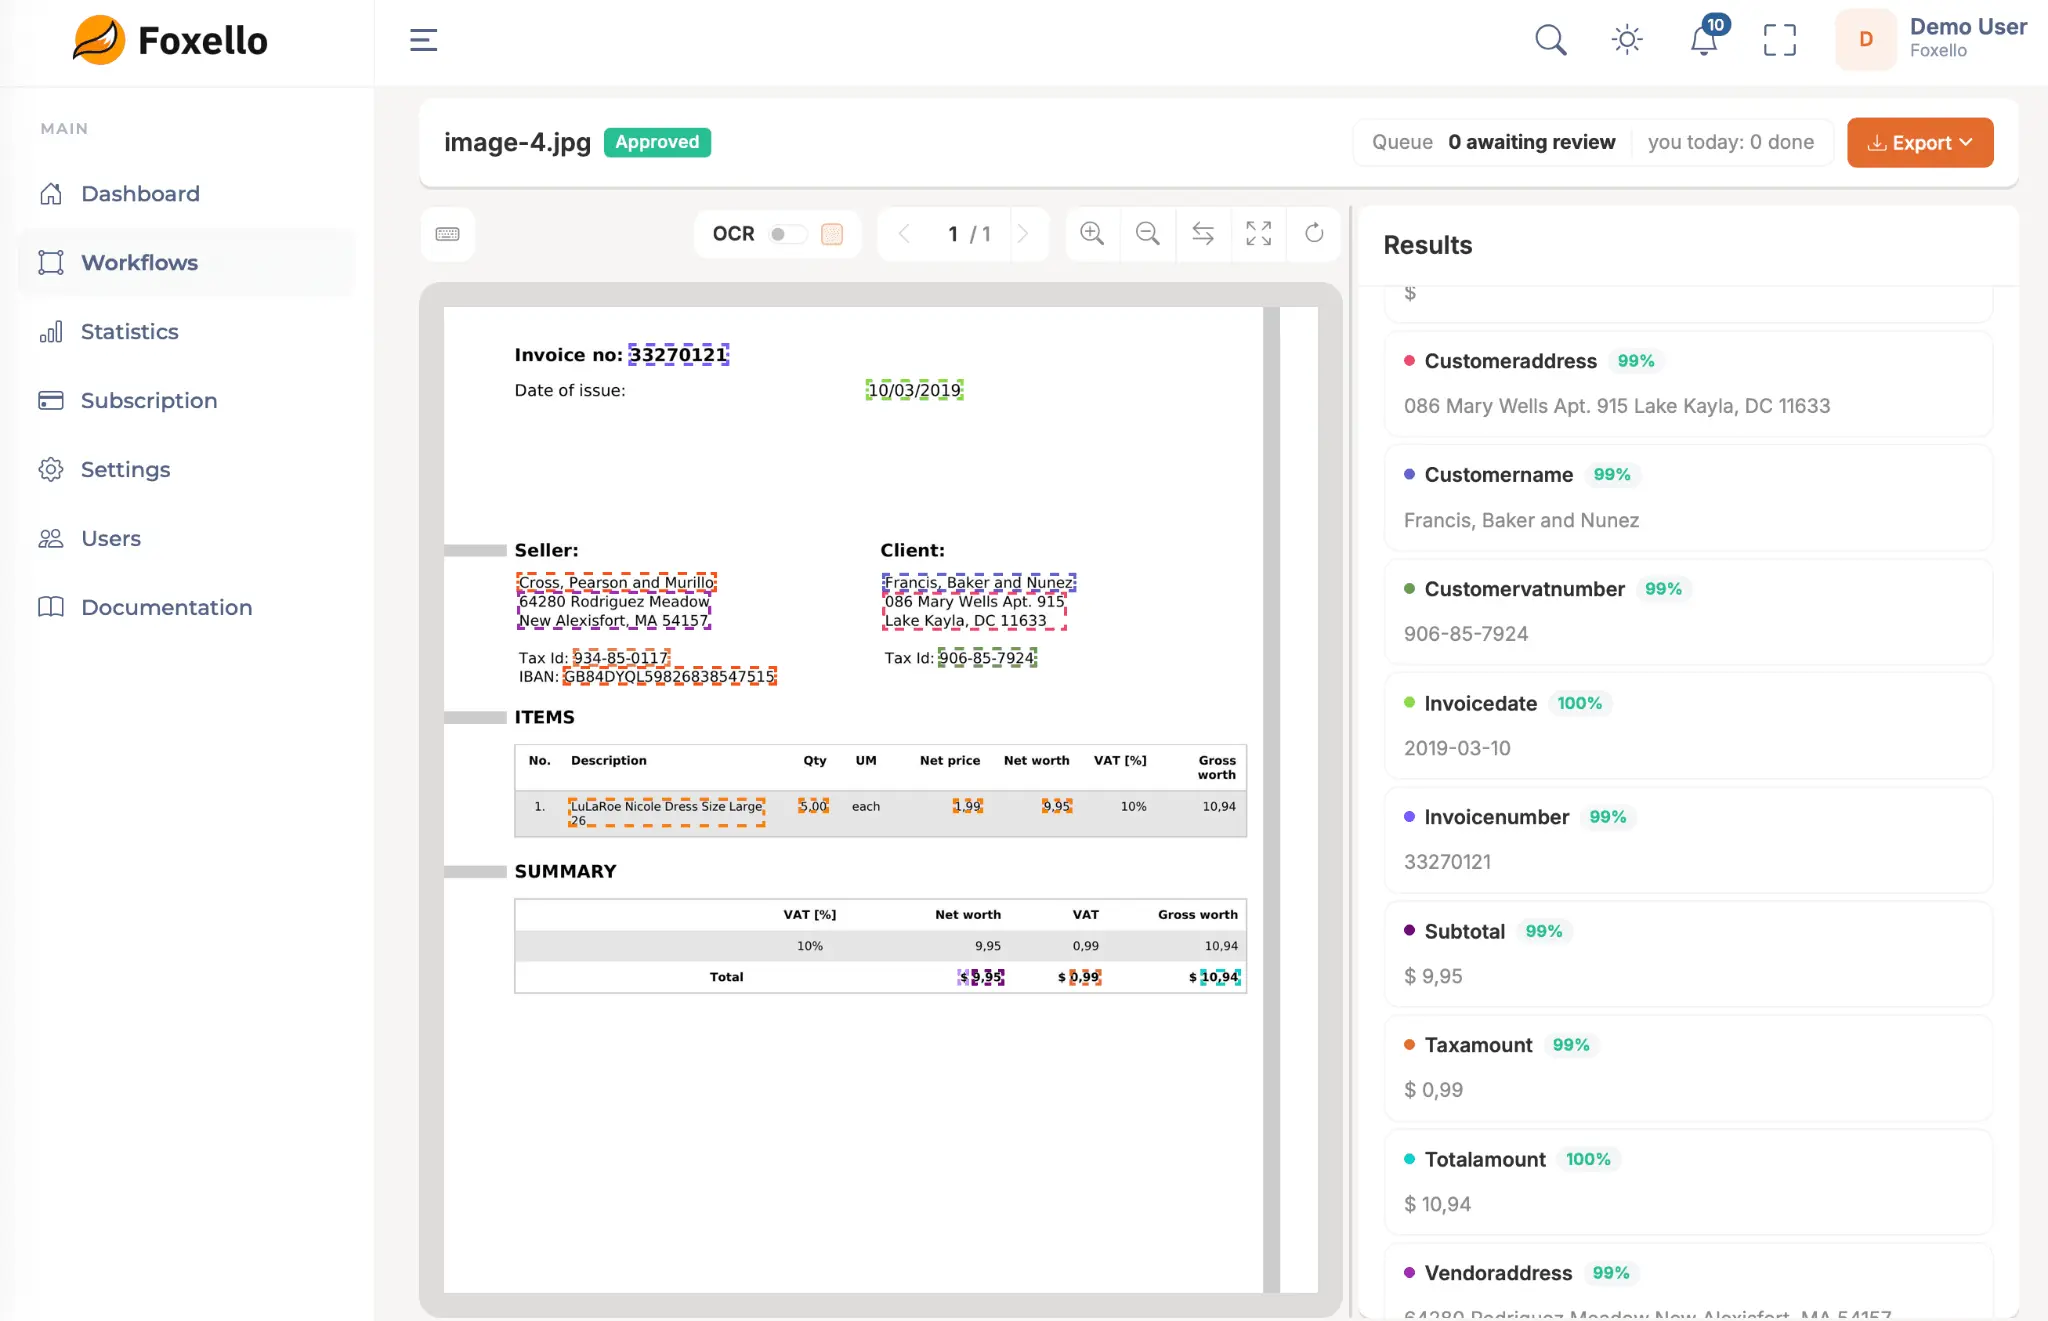Screen dimensions: 2048x1321
Task: Click the page number field showing 1
Action: coord(953,234)
